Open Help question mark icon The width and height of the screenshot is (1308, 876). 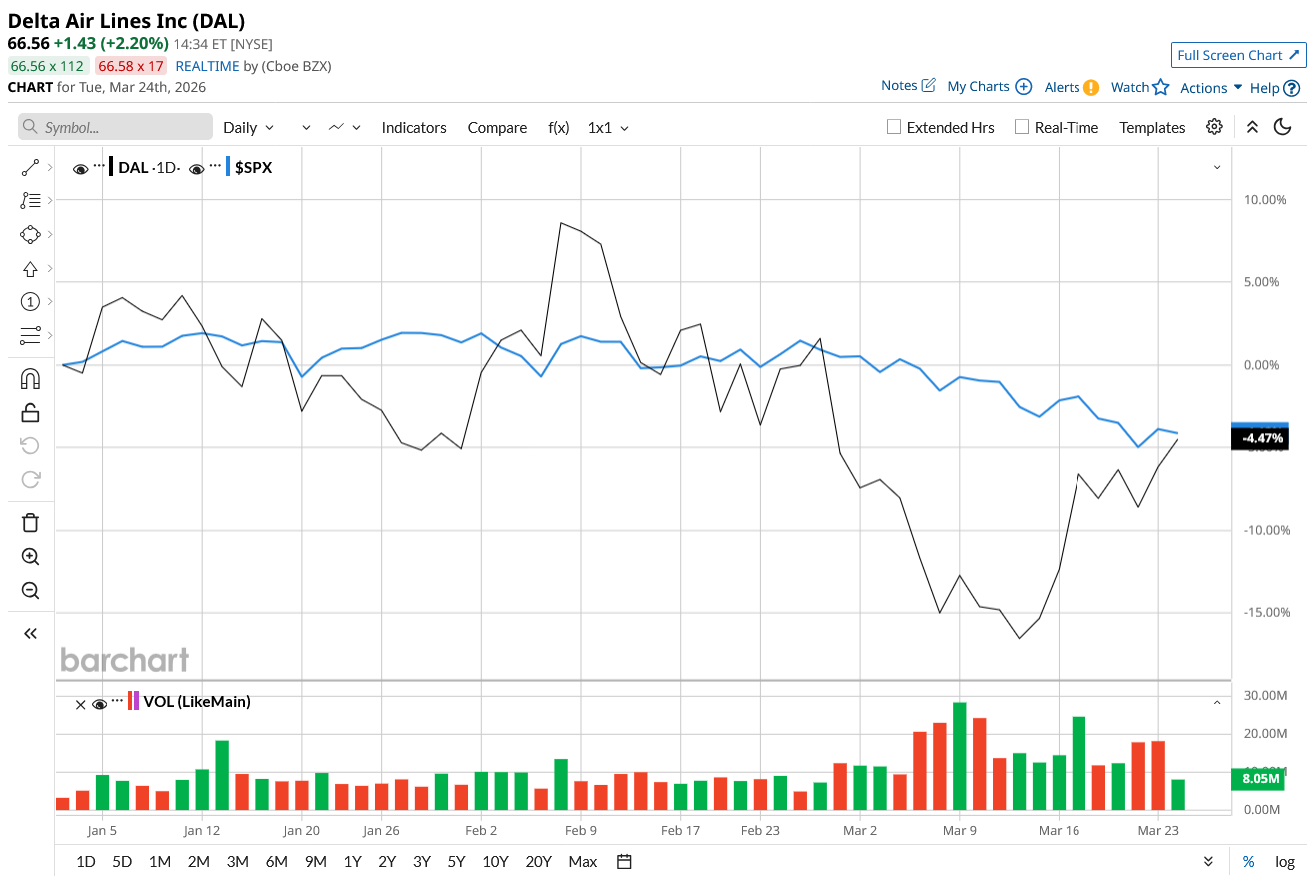tap(1292, 88)
